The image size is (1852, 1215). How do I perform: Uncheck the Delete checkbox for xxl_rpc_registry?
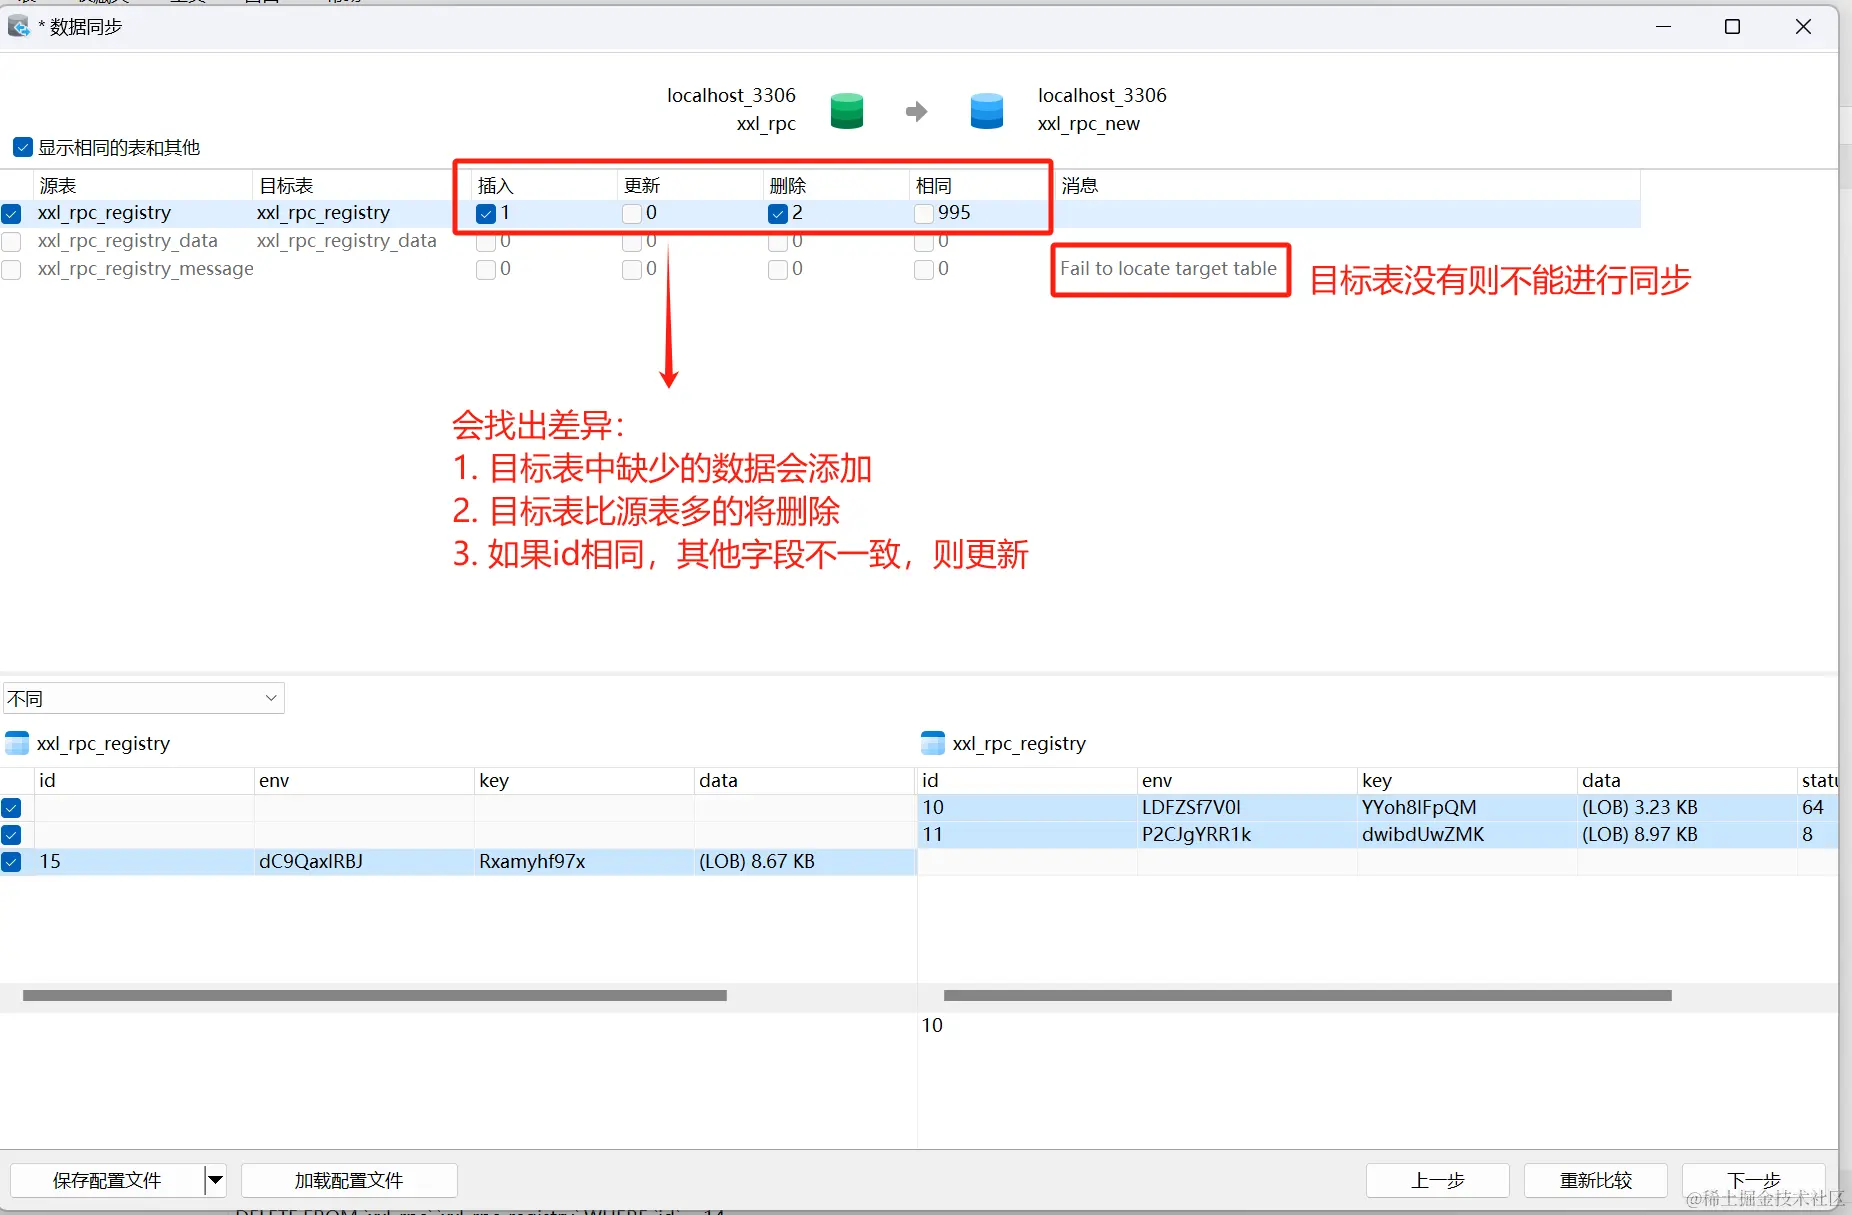pyautogui.click(x=778, y=213)
